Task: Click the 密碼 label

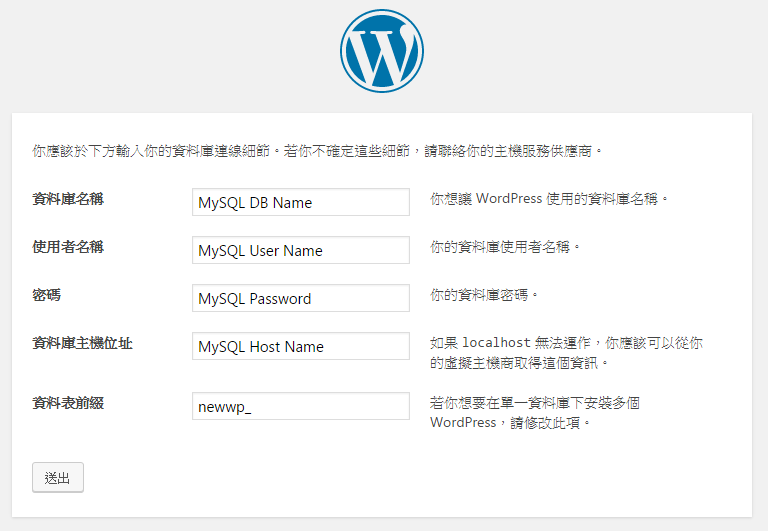Action: pyautogui.click(x=47, y=295)
